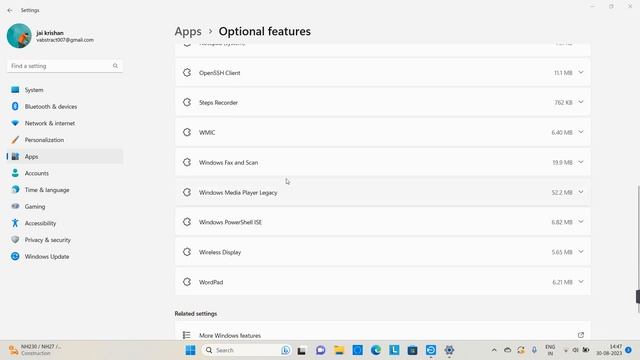Click the Apps breadcrumb link
This screenshot has height=360, width=640.
tap(188, 31)
